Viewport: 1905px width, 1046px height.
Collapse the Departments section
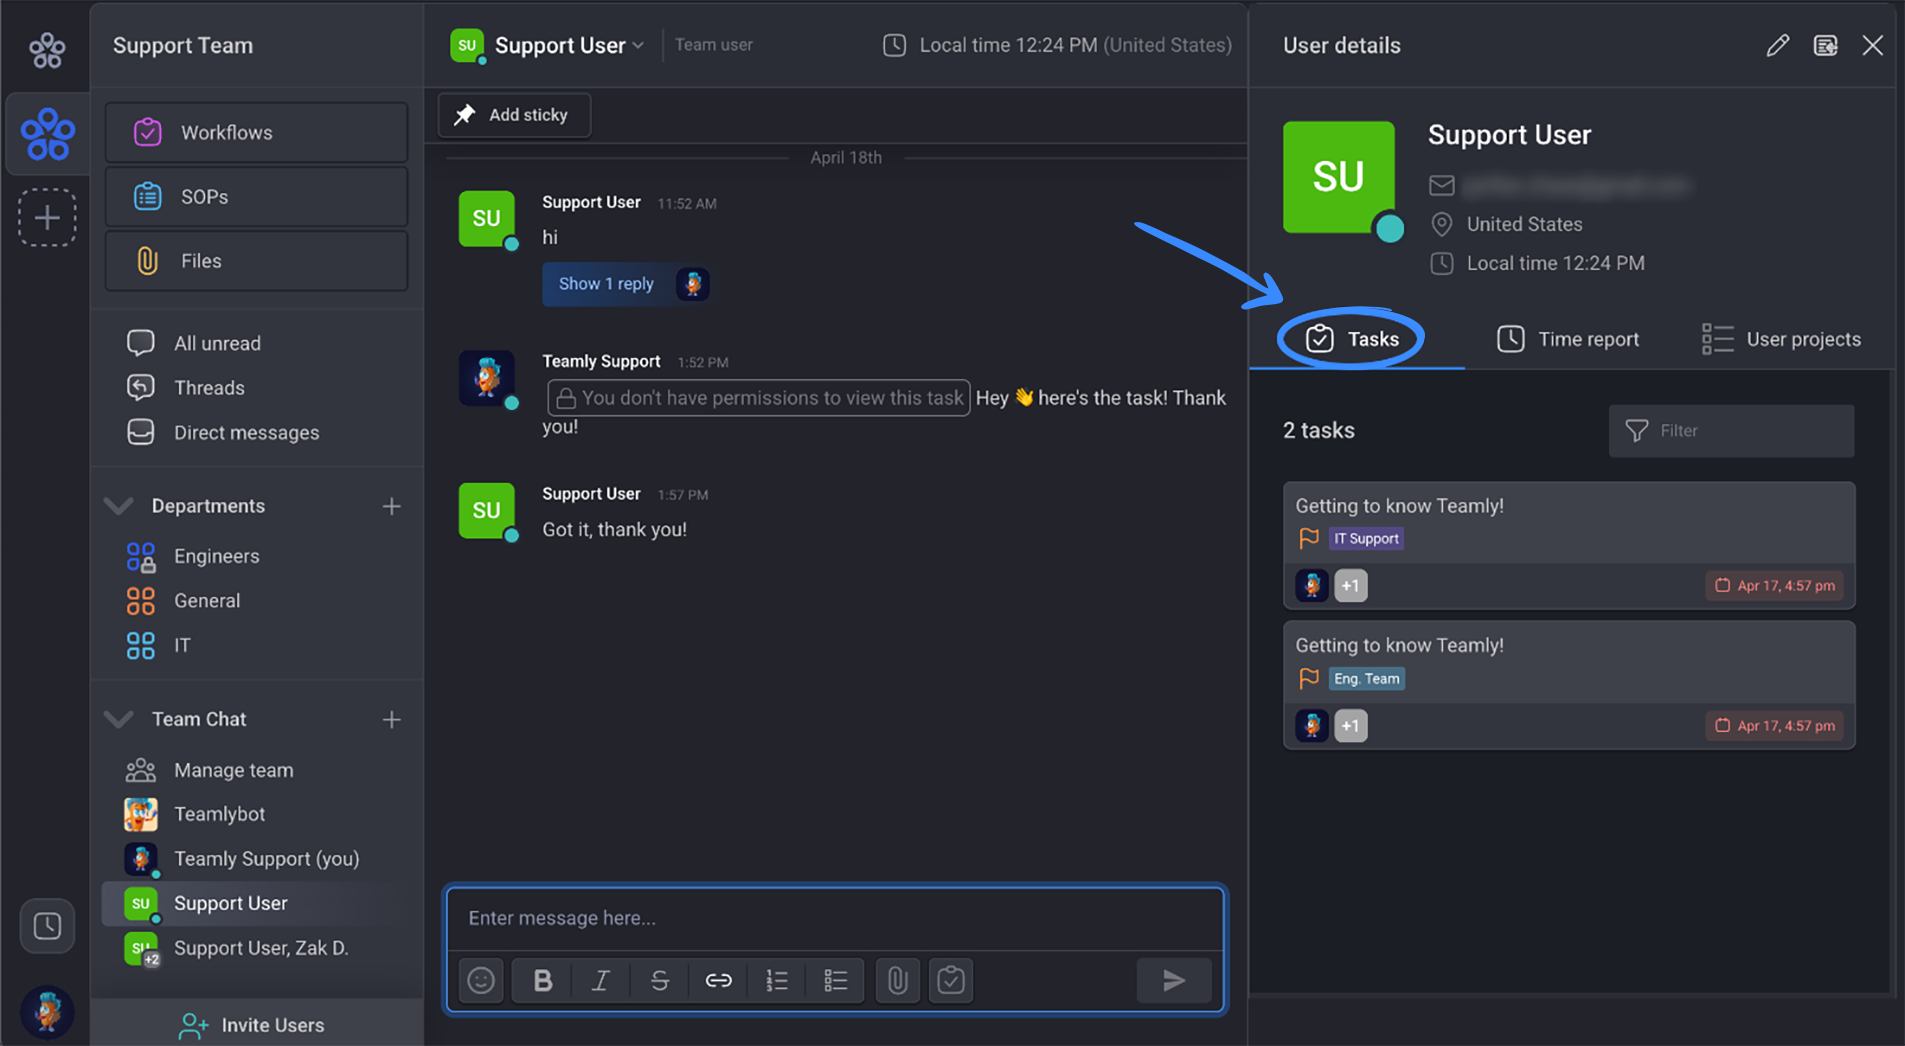click(119, 506)
